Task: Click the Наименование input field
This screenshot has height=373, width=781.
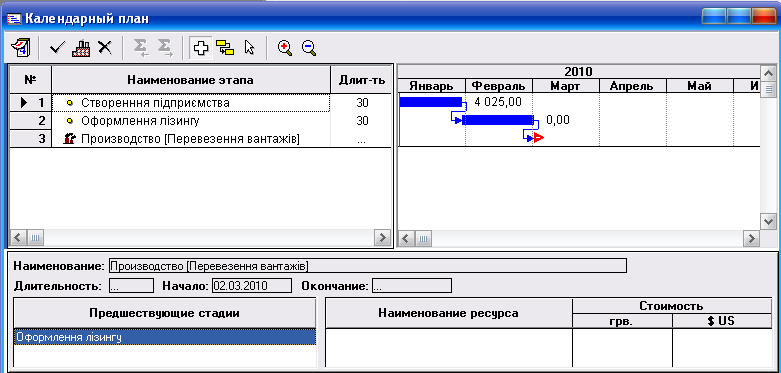Action: 367,266
